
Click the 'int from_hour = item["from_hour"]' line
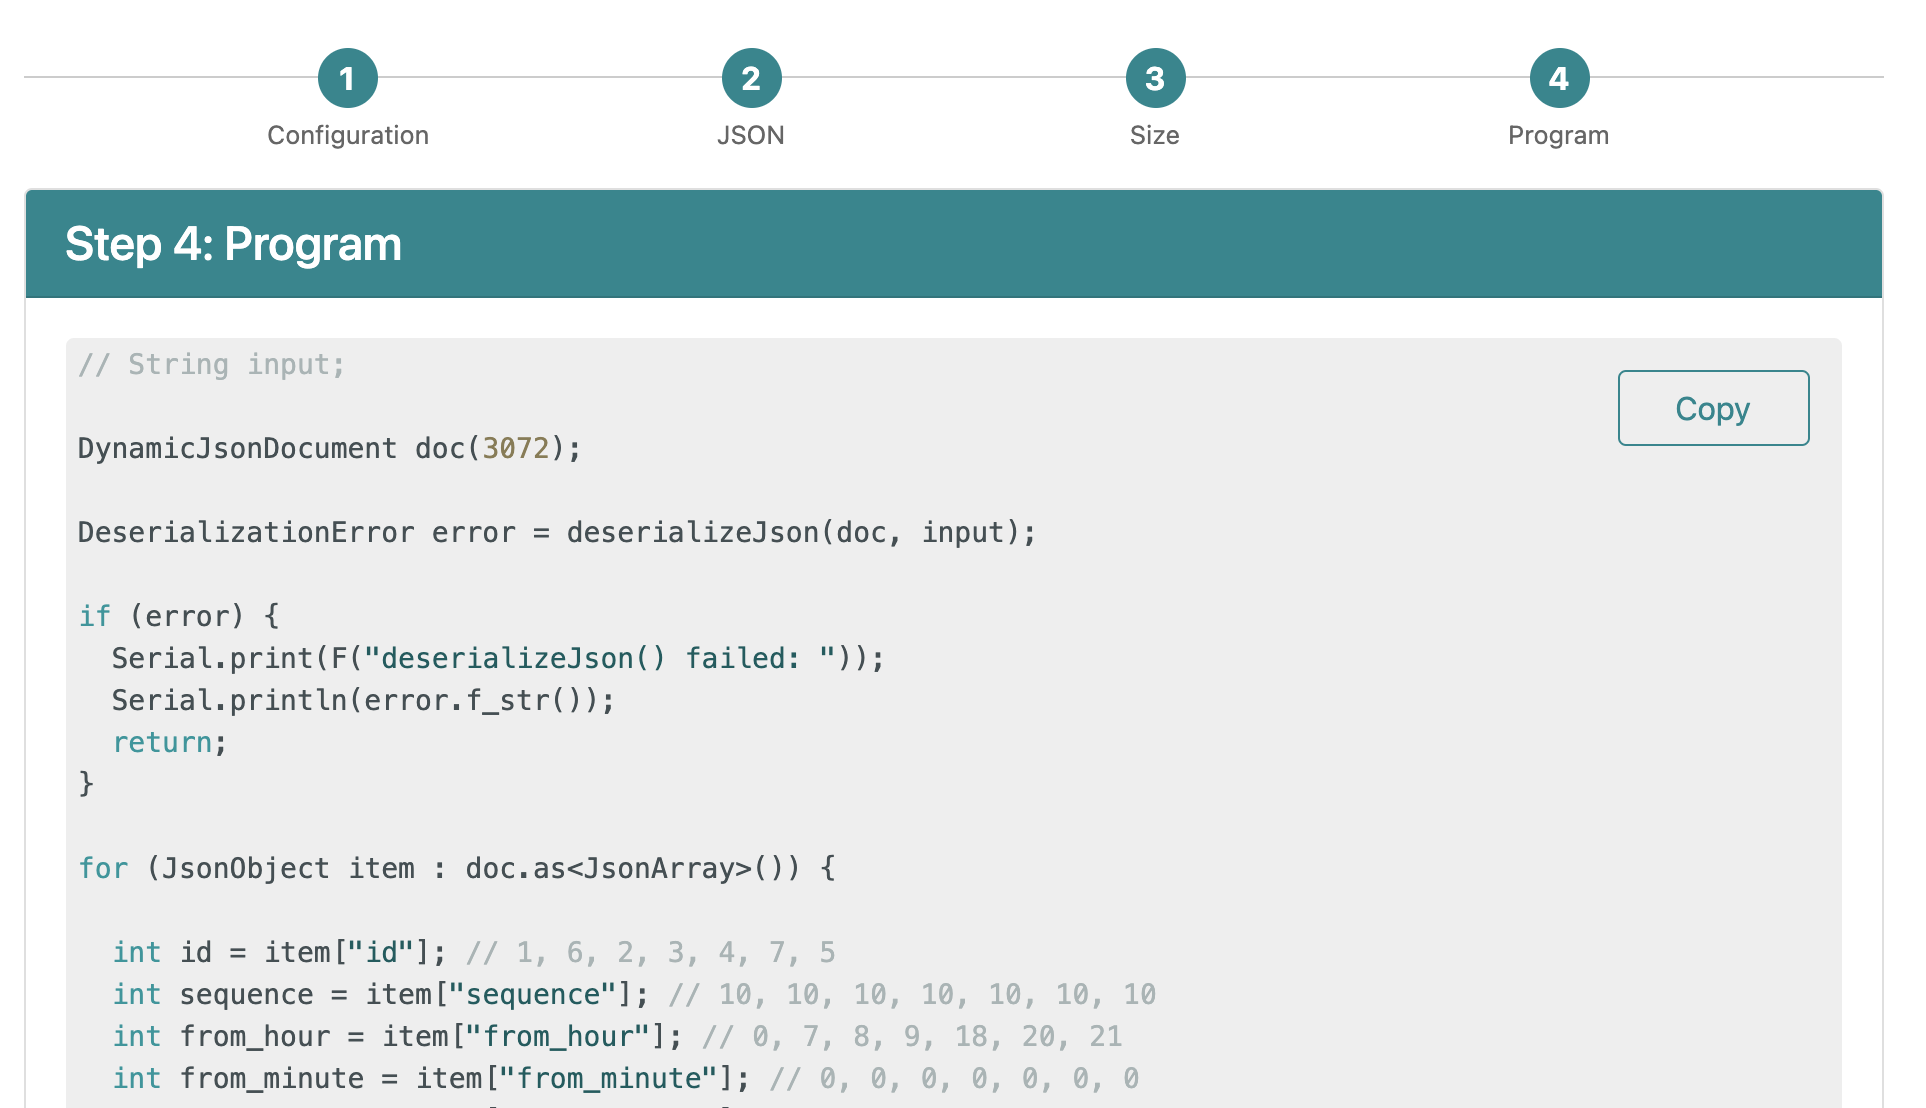617,1036
